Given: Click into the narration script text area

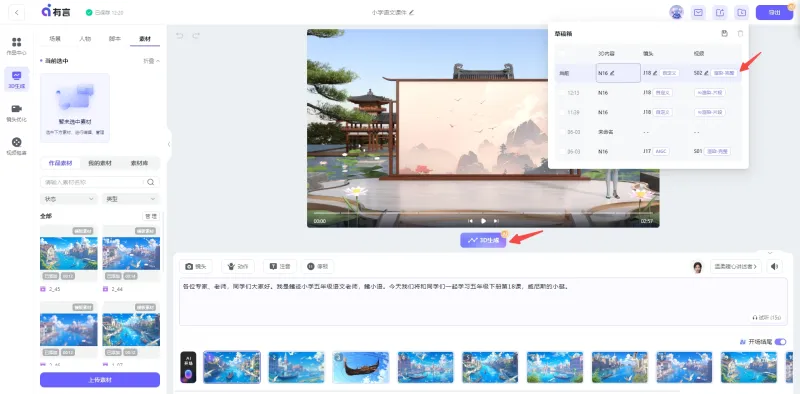Looking at the screenshot, I should 483,302.
